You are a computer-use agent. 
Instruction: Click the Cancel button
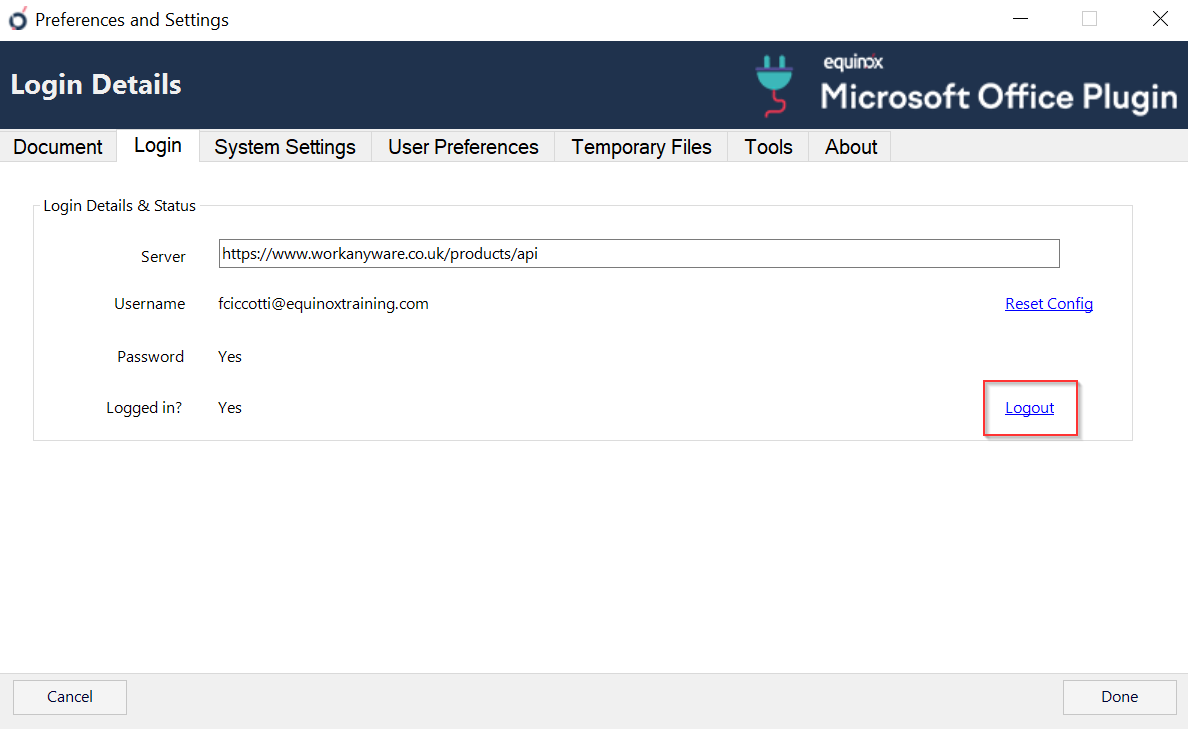[x=70, y=696]
